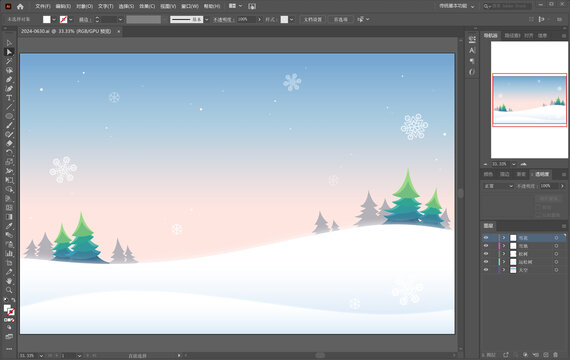The width and height of the screenshot is (570, 360).
Task: Select the Type tool in the toolbar
Action: (x=9, y=98)
